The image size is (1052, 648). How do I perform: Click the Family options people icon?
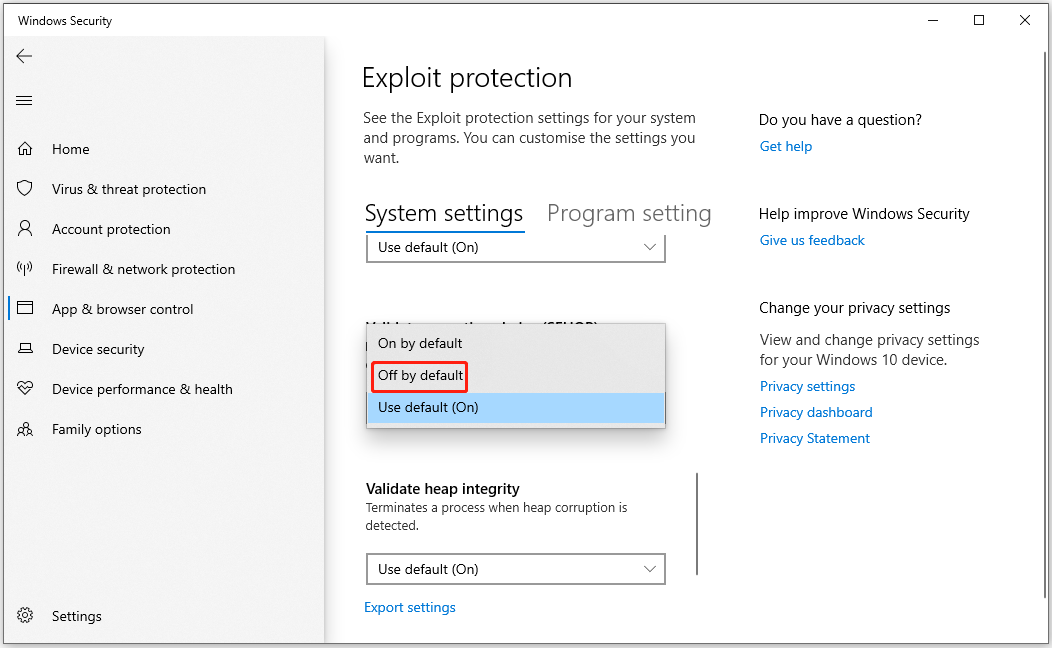(x=25, y=429)
